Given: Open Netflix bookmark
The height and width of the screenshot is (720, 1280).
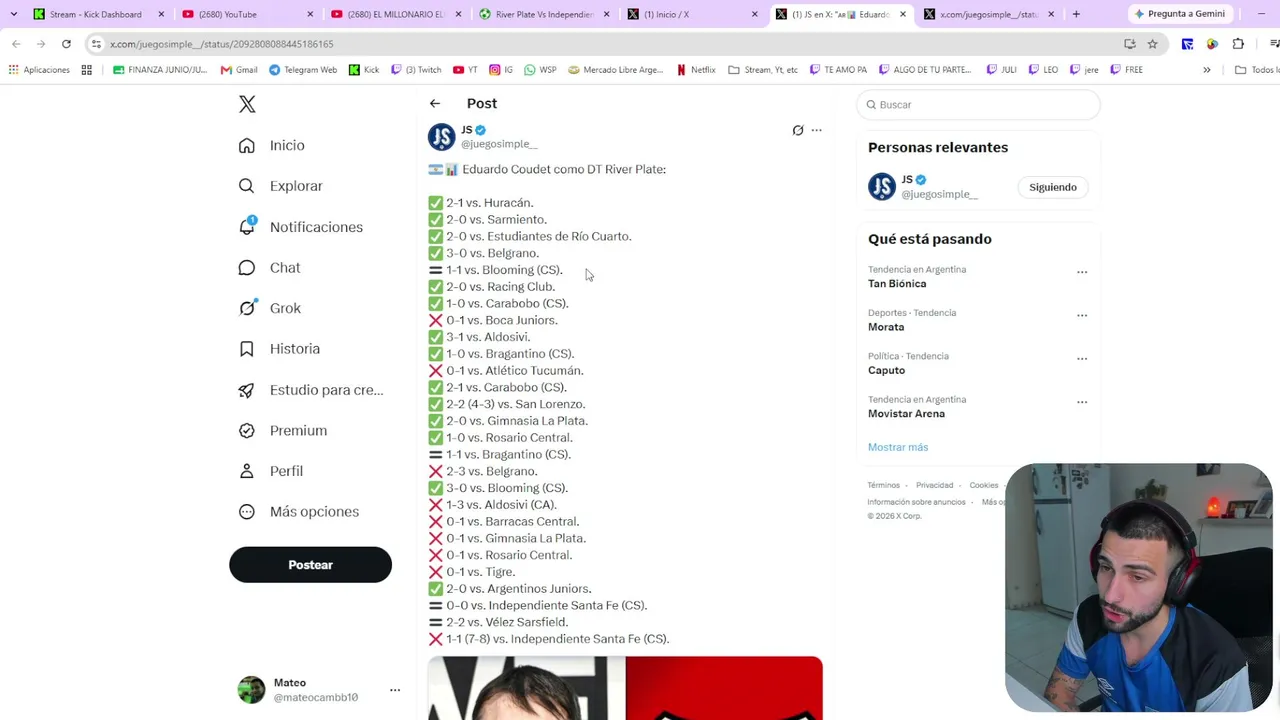Looking at the screenshot, I should (x=696, y=70).
